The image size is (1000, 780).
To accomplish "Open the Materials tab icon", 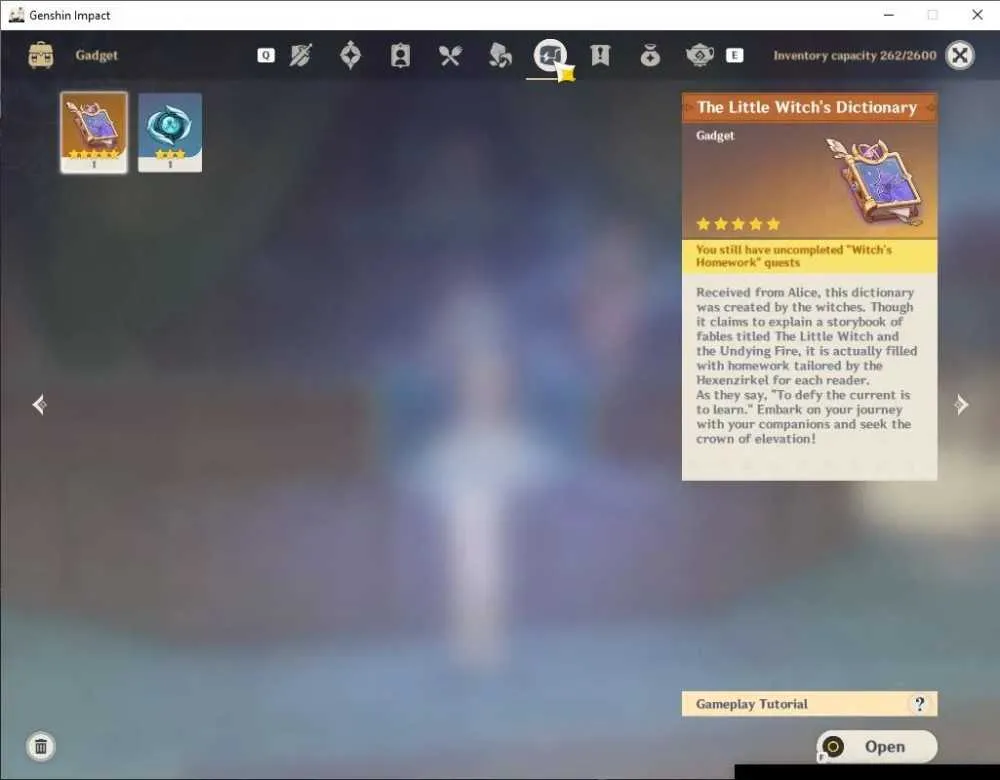I will coord(499,55).
